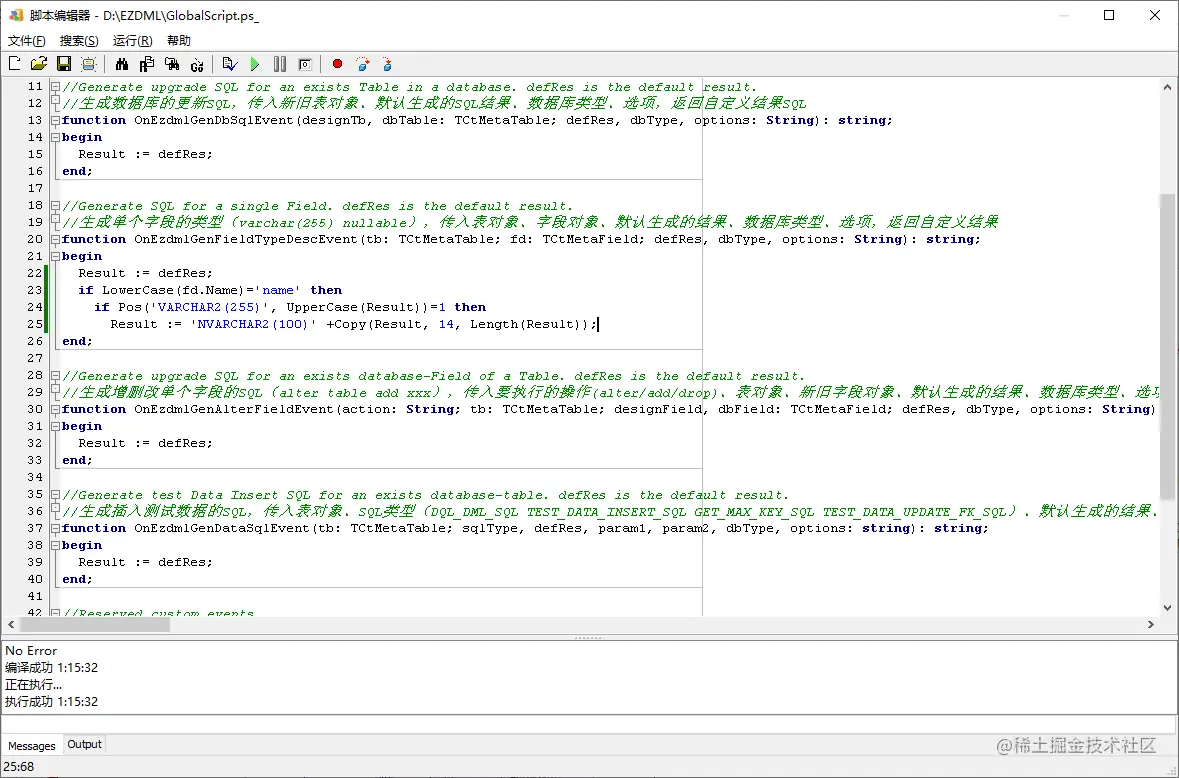Open the 搜索(S) menu
The height and width of the screenshot is (778, 1179).
(x=79, y=41)
